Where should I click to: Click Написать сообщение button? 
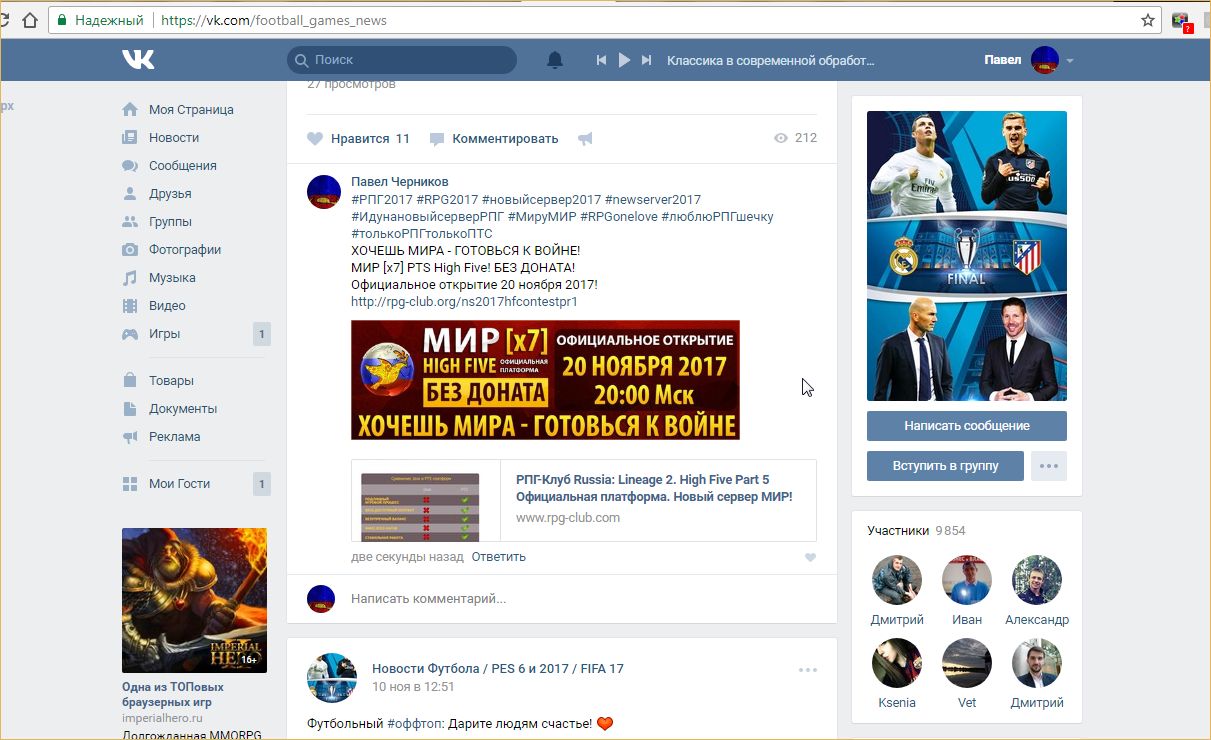(x=967, y=426)
